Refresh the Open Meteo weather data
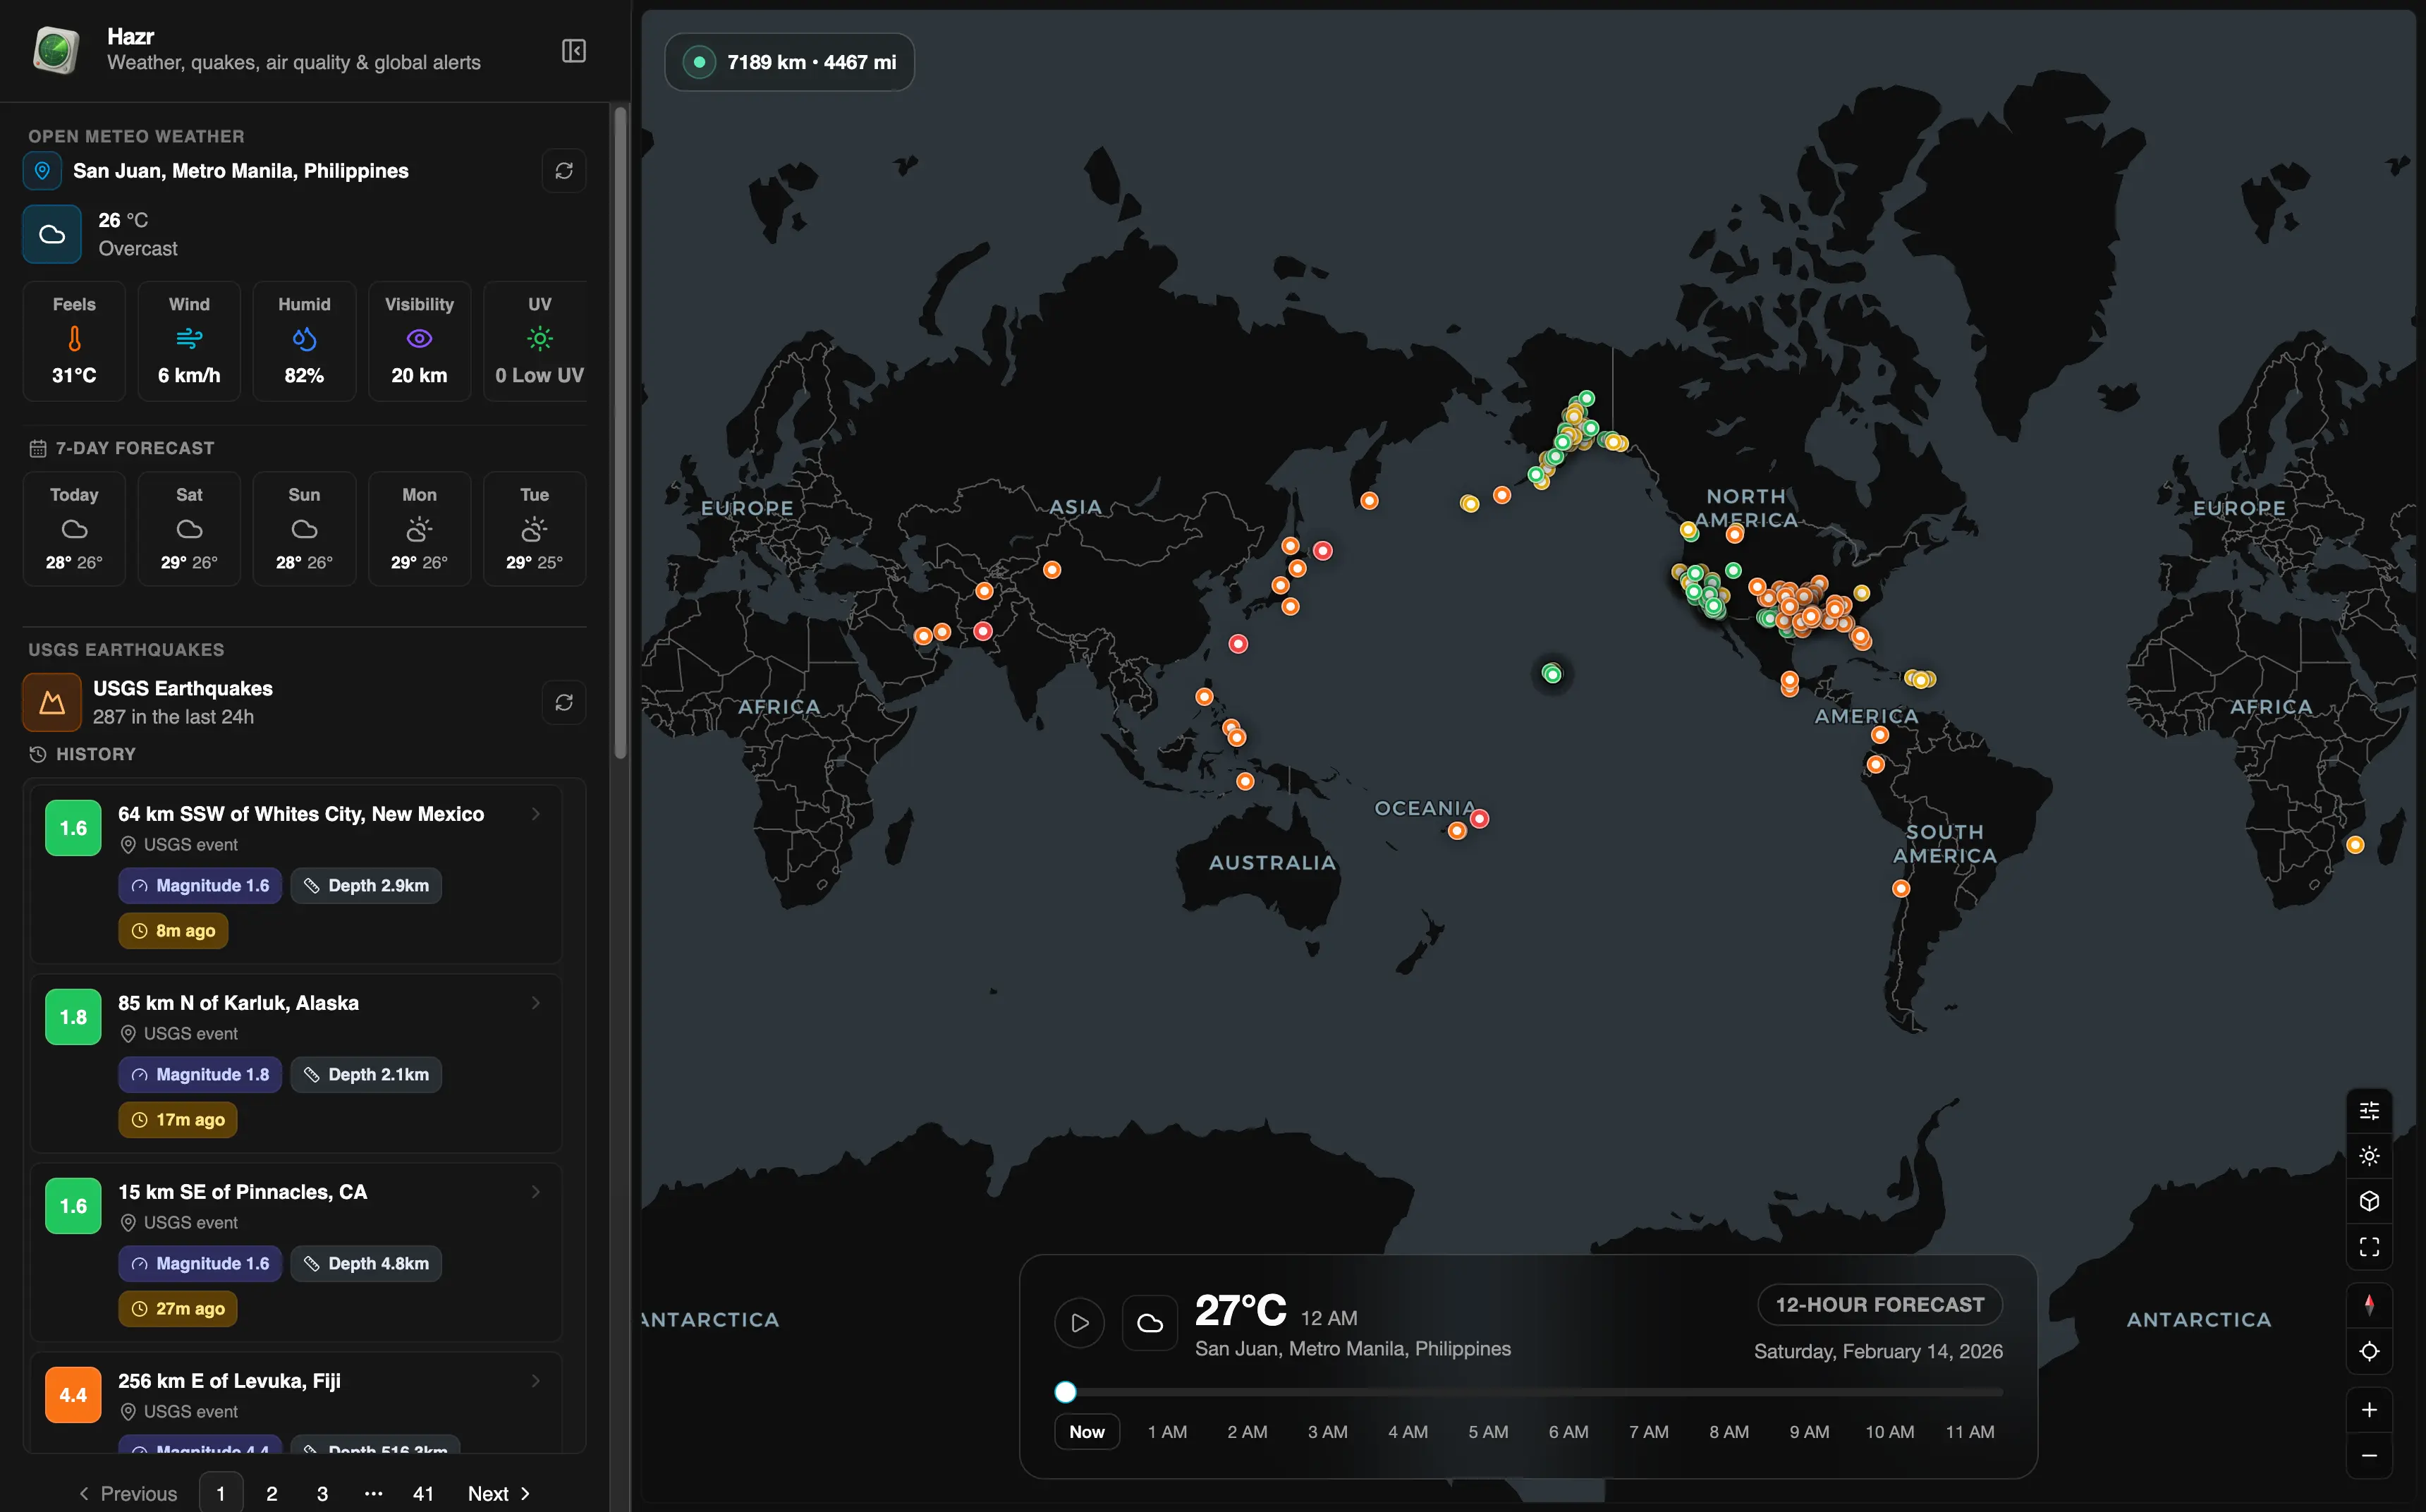2426x1512 pixels. (x=564, y=171)
